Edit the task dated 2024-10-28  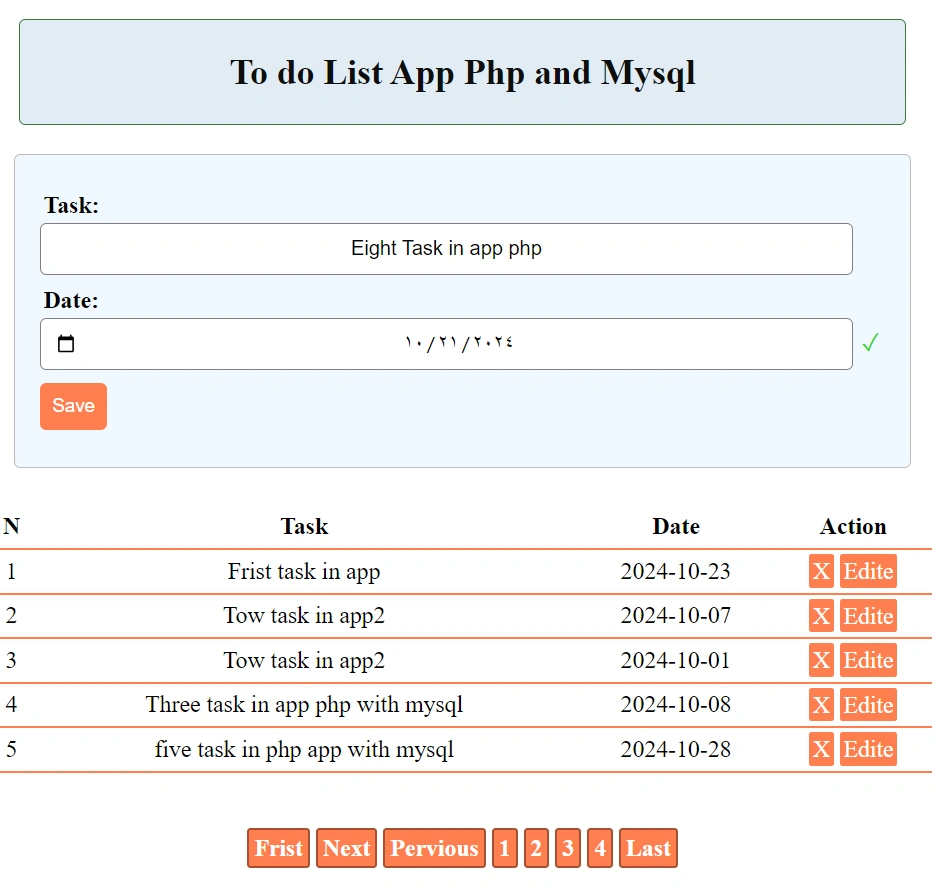point(868,749)
